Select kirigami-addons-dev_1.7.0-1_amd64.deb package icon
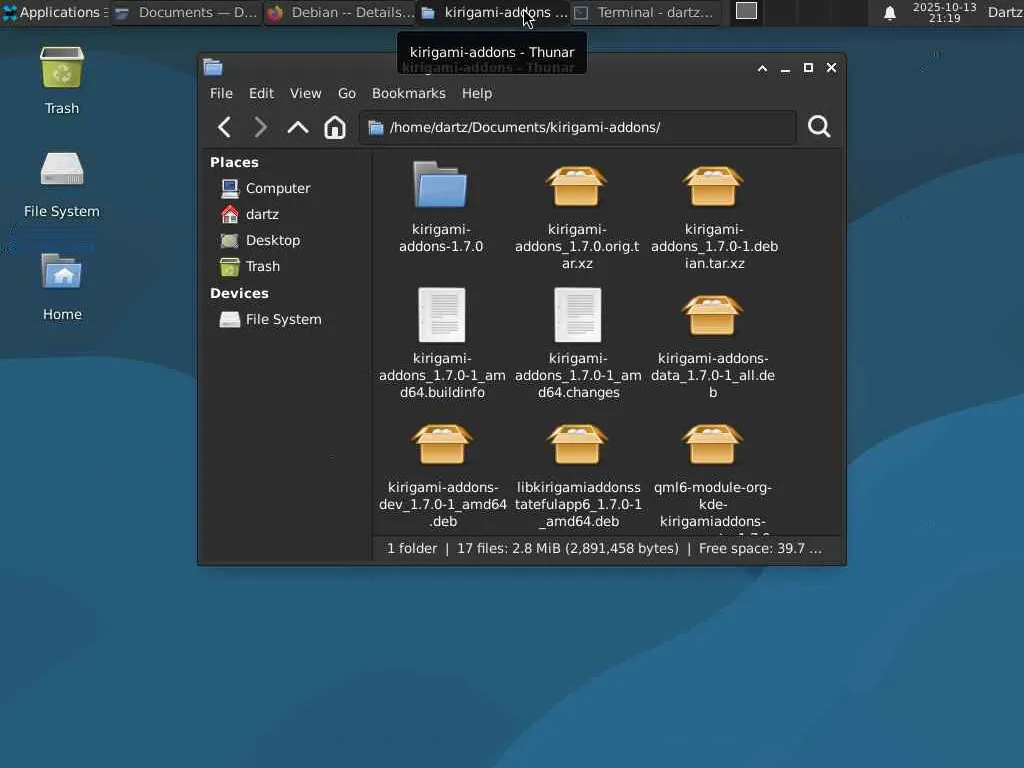This screenshot has height=768, width=1024. coord(441,444)
